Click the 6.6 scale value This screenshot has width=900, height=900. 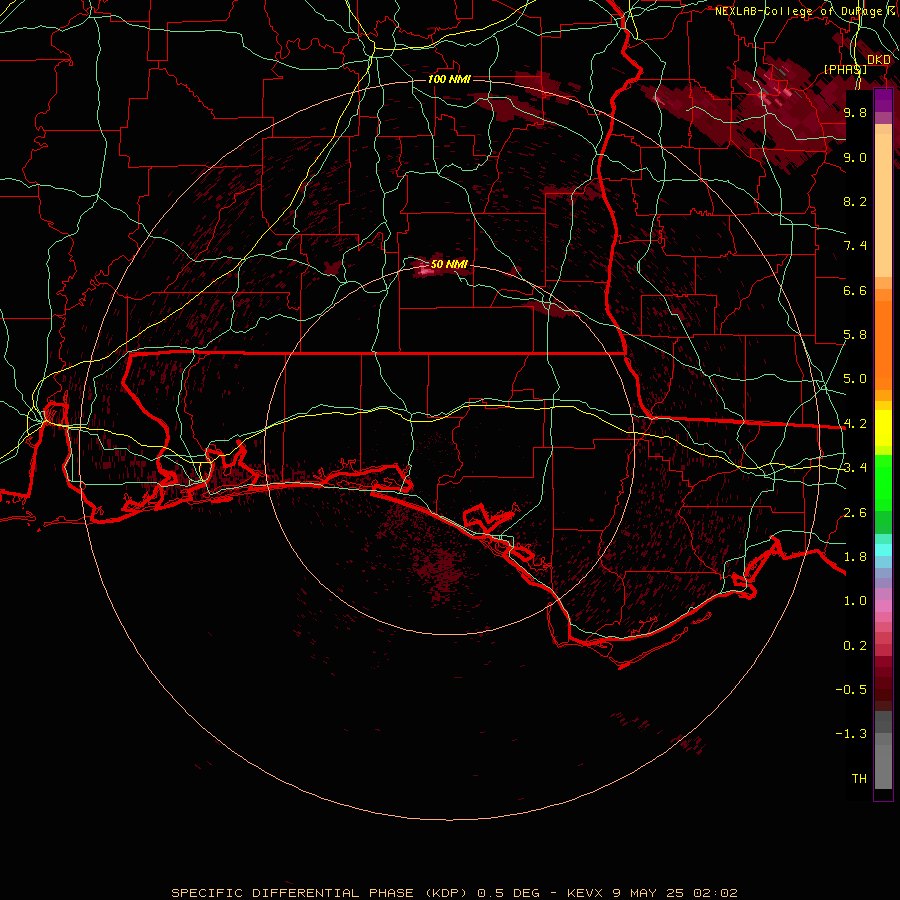pos(855,290)
